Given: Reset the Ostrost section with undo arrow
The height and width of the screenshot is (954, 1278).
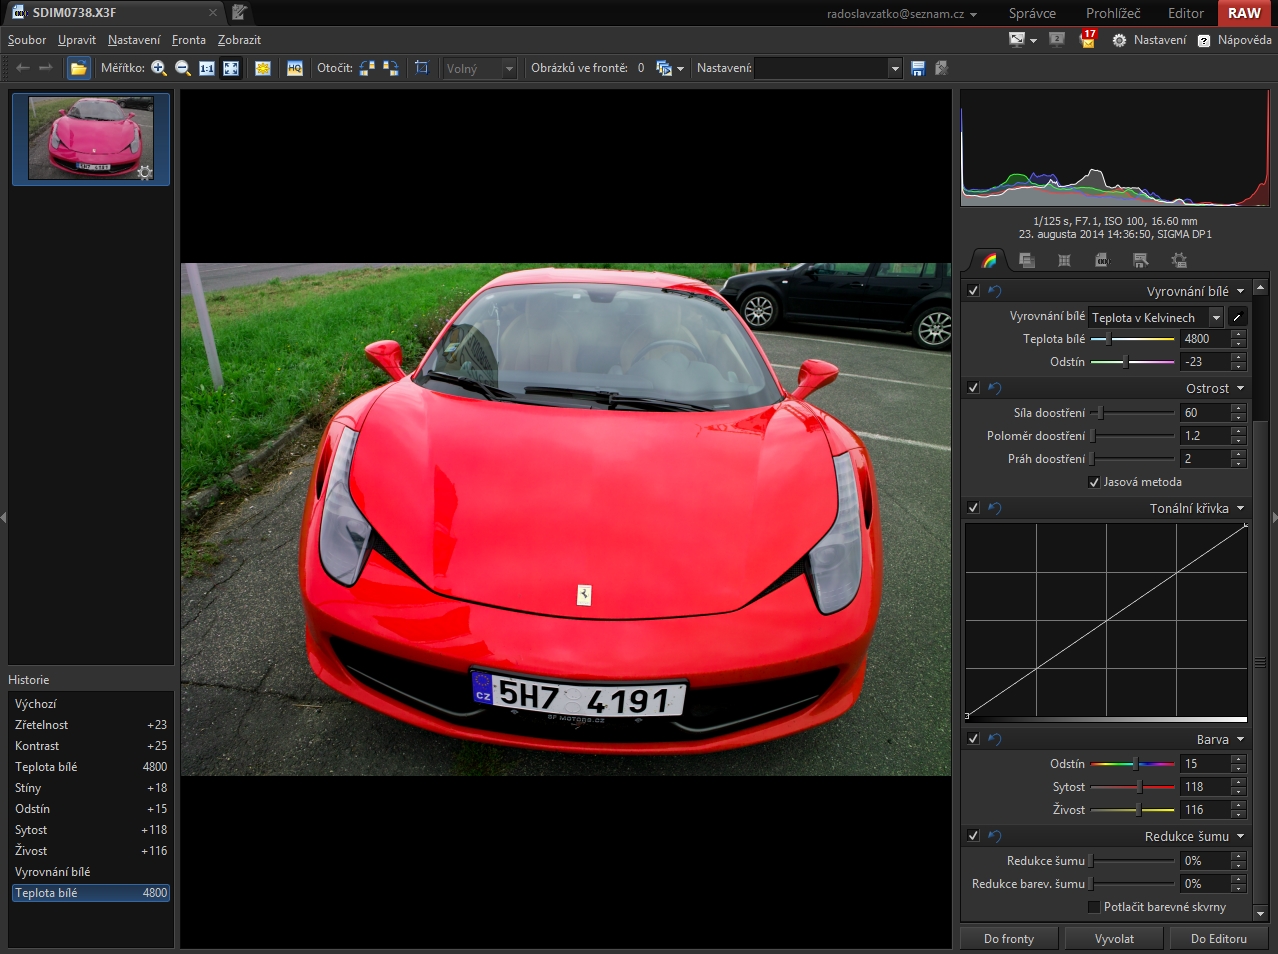Looking at the screenshot, I should click(995, 388).
